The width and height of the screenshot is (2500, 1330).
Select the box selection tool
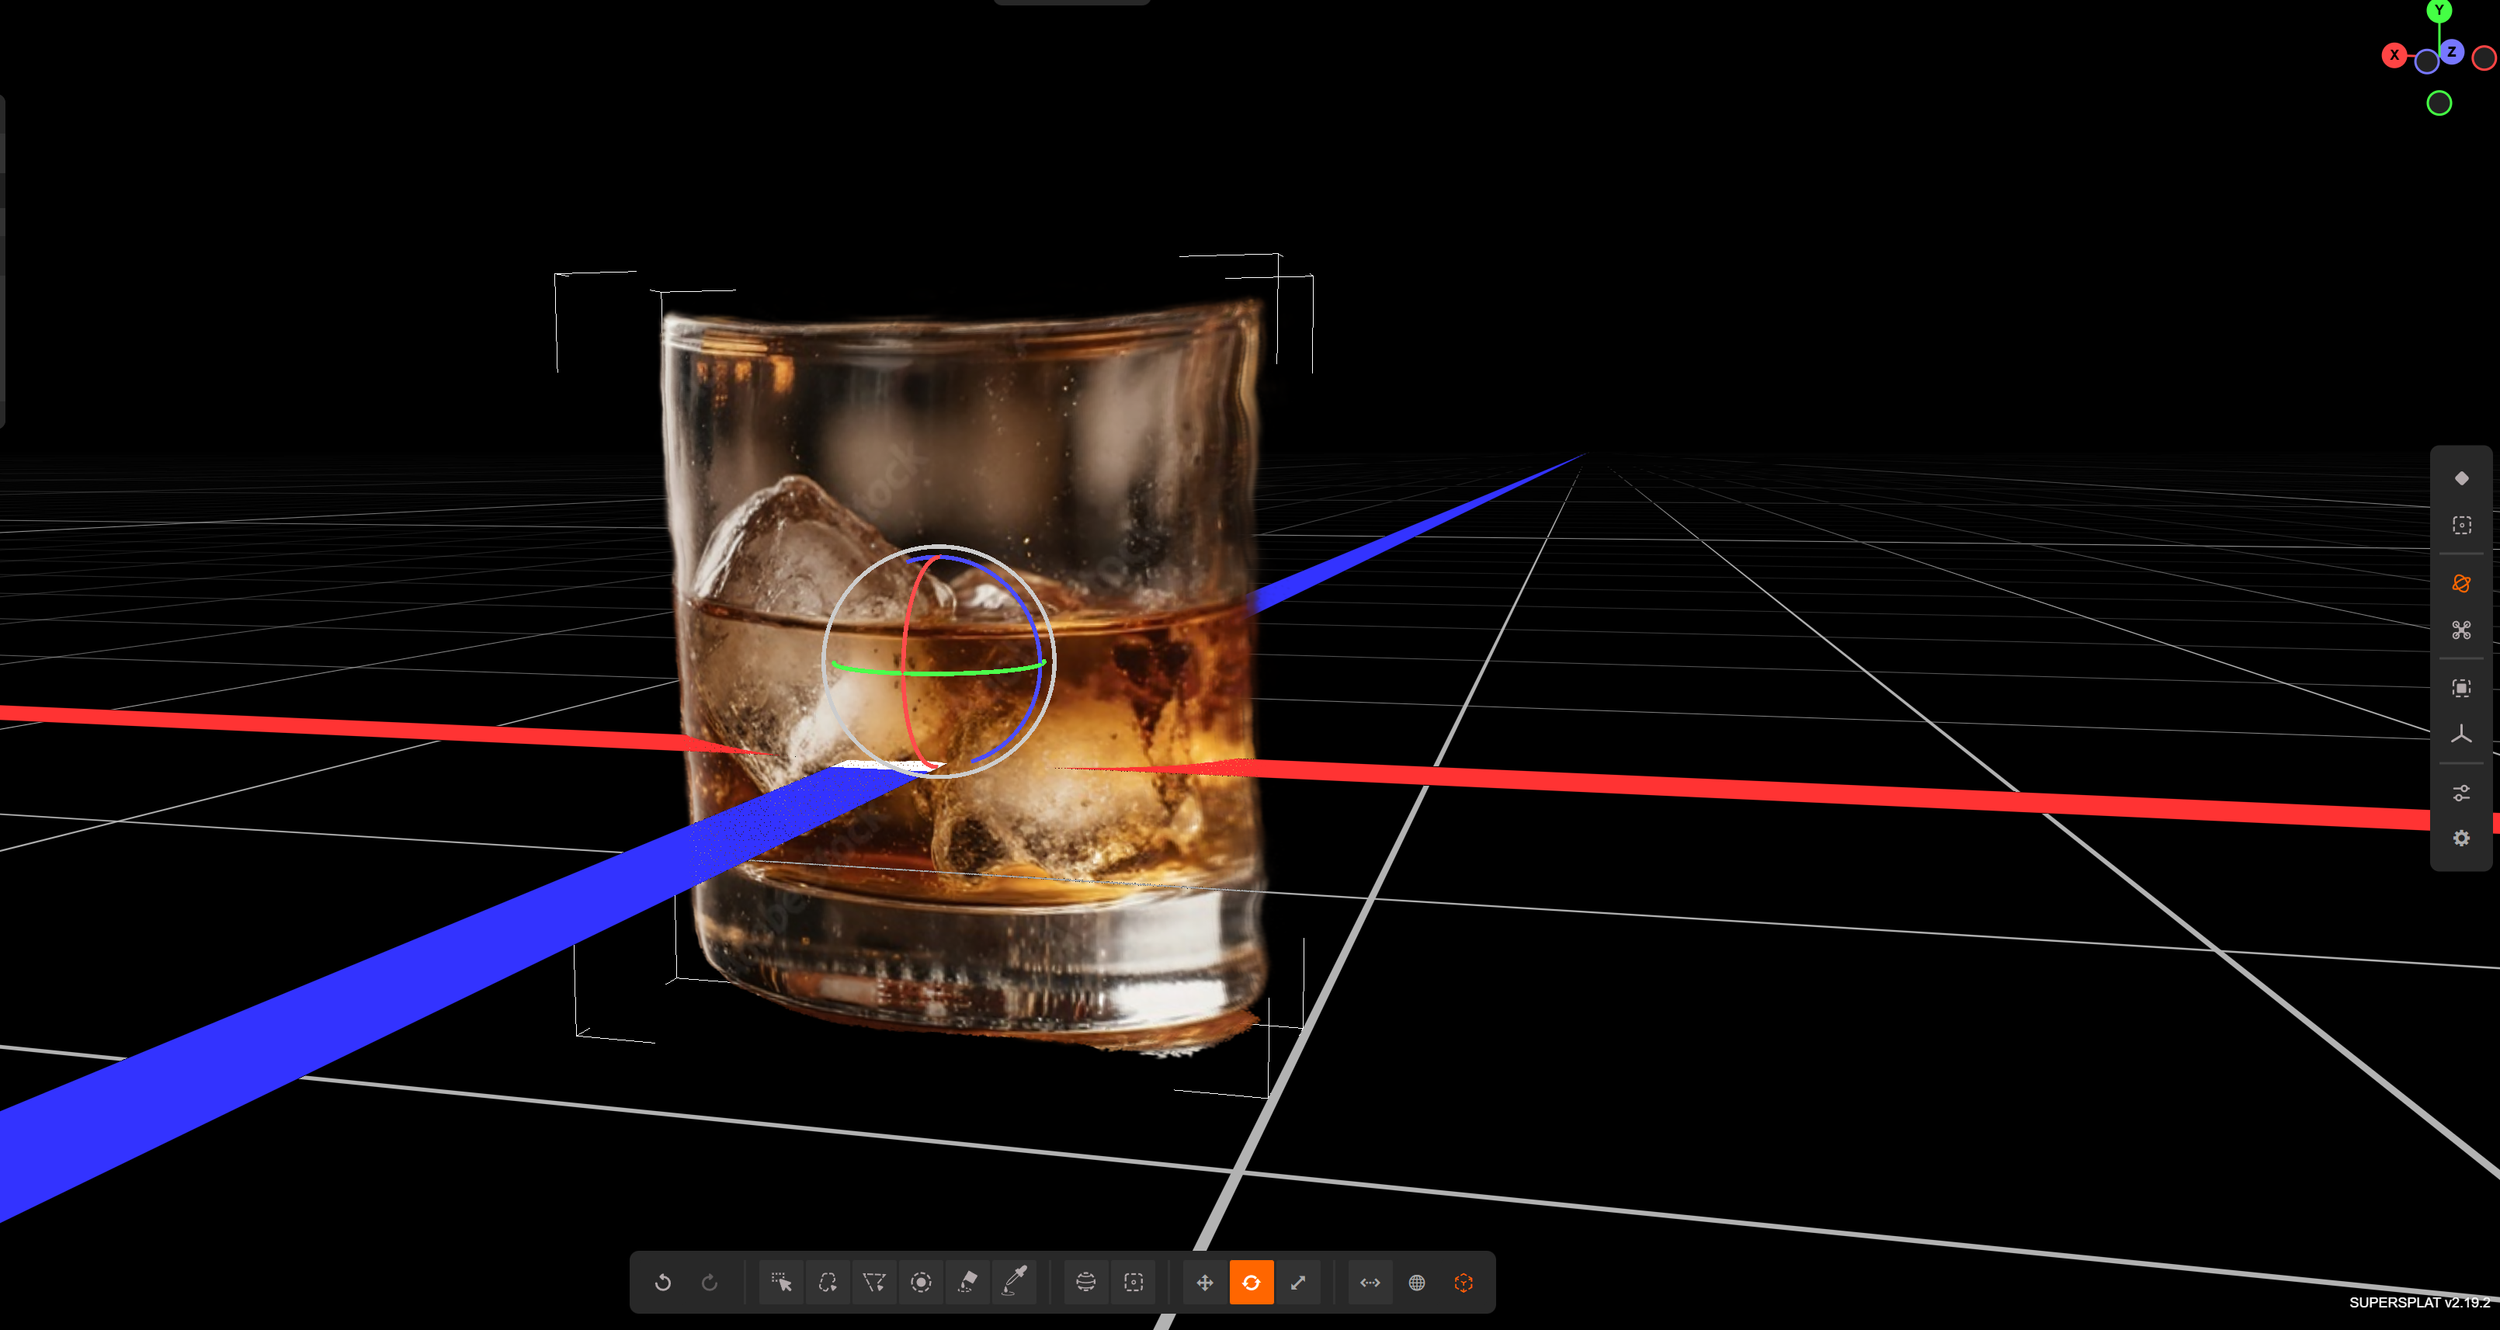pyautogui.click(x=1133, y=1282)
